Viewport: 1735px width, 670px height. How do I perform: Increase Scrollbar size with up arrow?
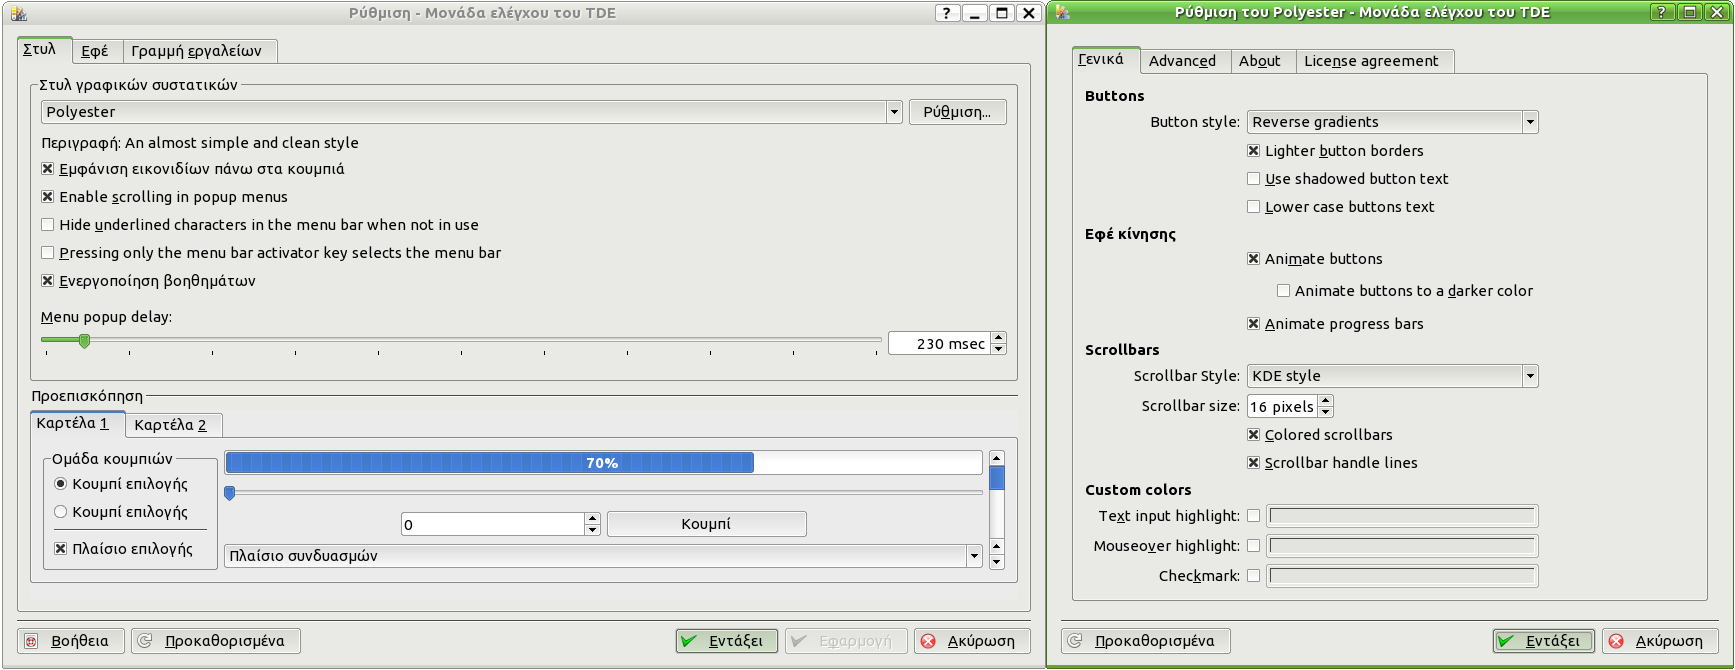pos(1326,401)
